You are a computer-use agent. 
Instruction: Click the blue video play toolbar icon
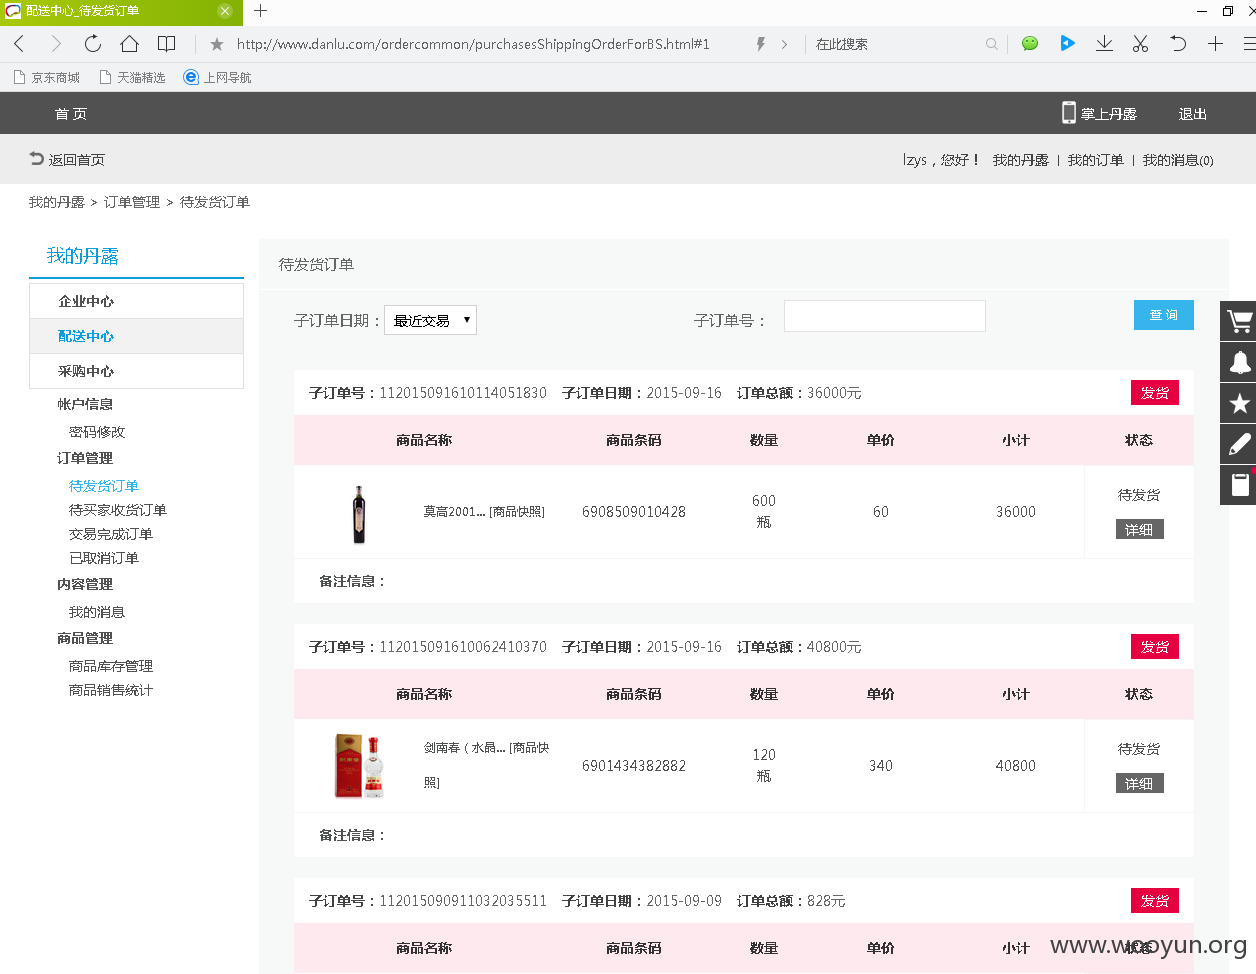click(x=1067, y=43)
